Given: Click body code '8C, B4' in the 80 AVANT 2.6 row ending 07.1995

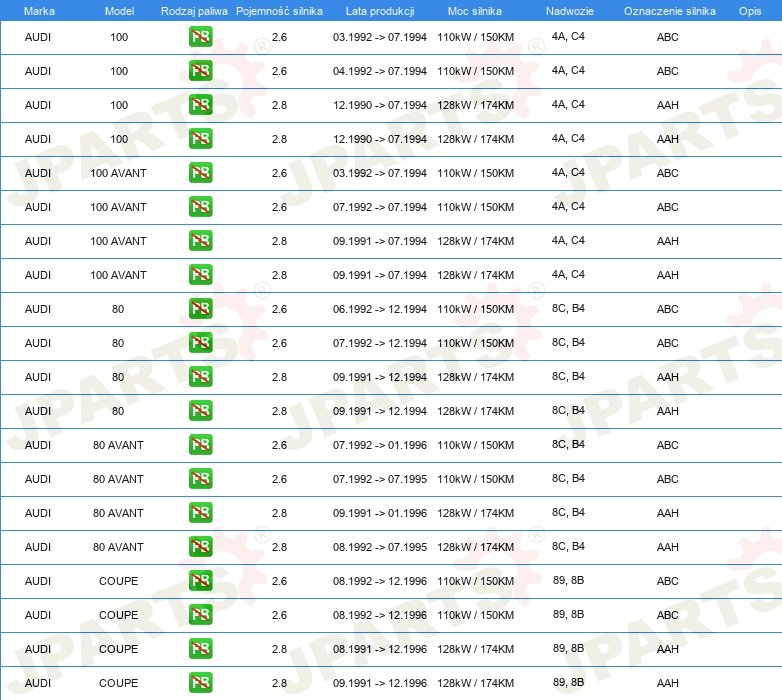Looking at the screenshot, I should [568, 478].
